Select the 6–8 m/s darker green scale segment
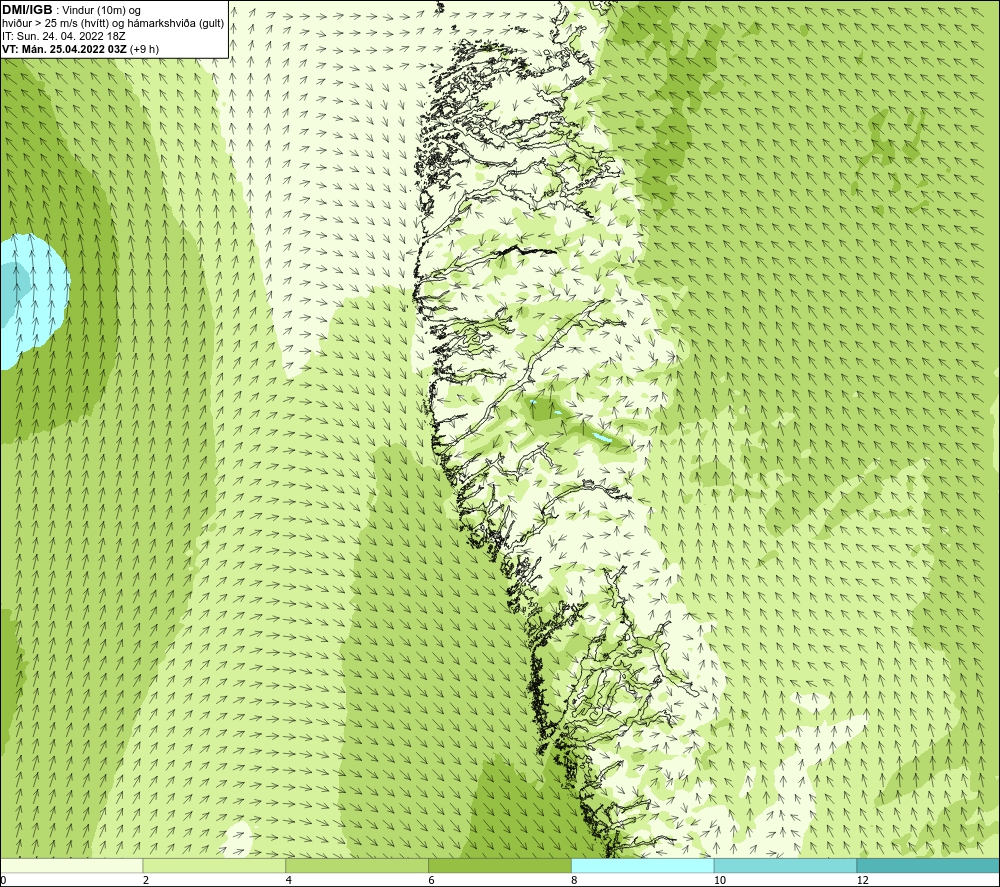Viewport: 1000px width, 887px height. click(500, 865)
